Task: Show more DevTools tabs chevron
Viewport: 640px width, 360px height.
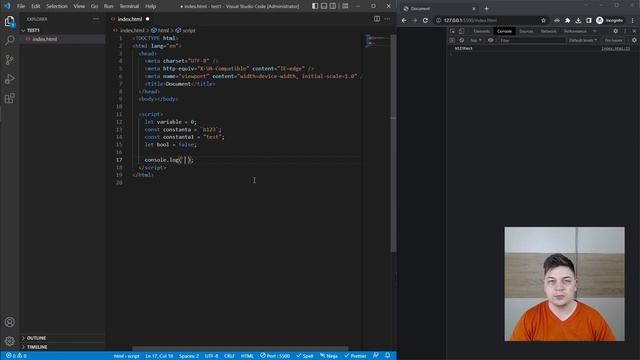Action: click(x=595, y=31)
